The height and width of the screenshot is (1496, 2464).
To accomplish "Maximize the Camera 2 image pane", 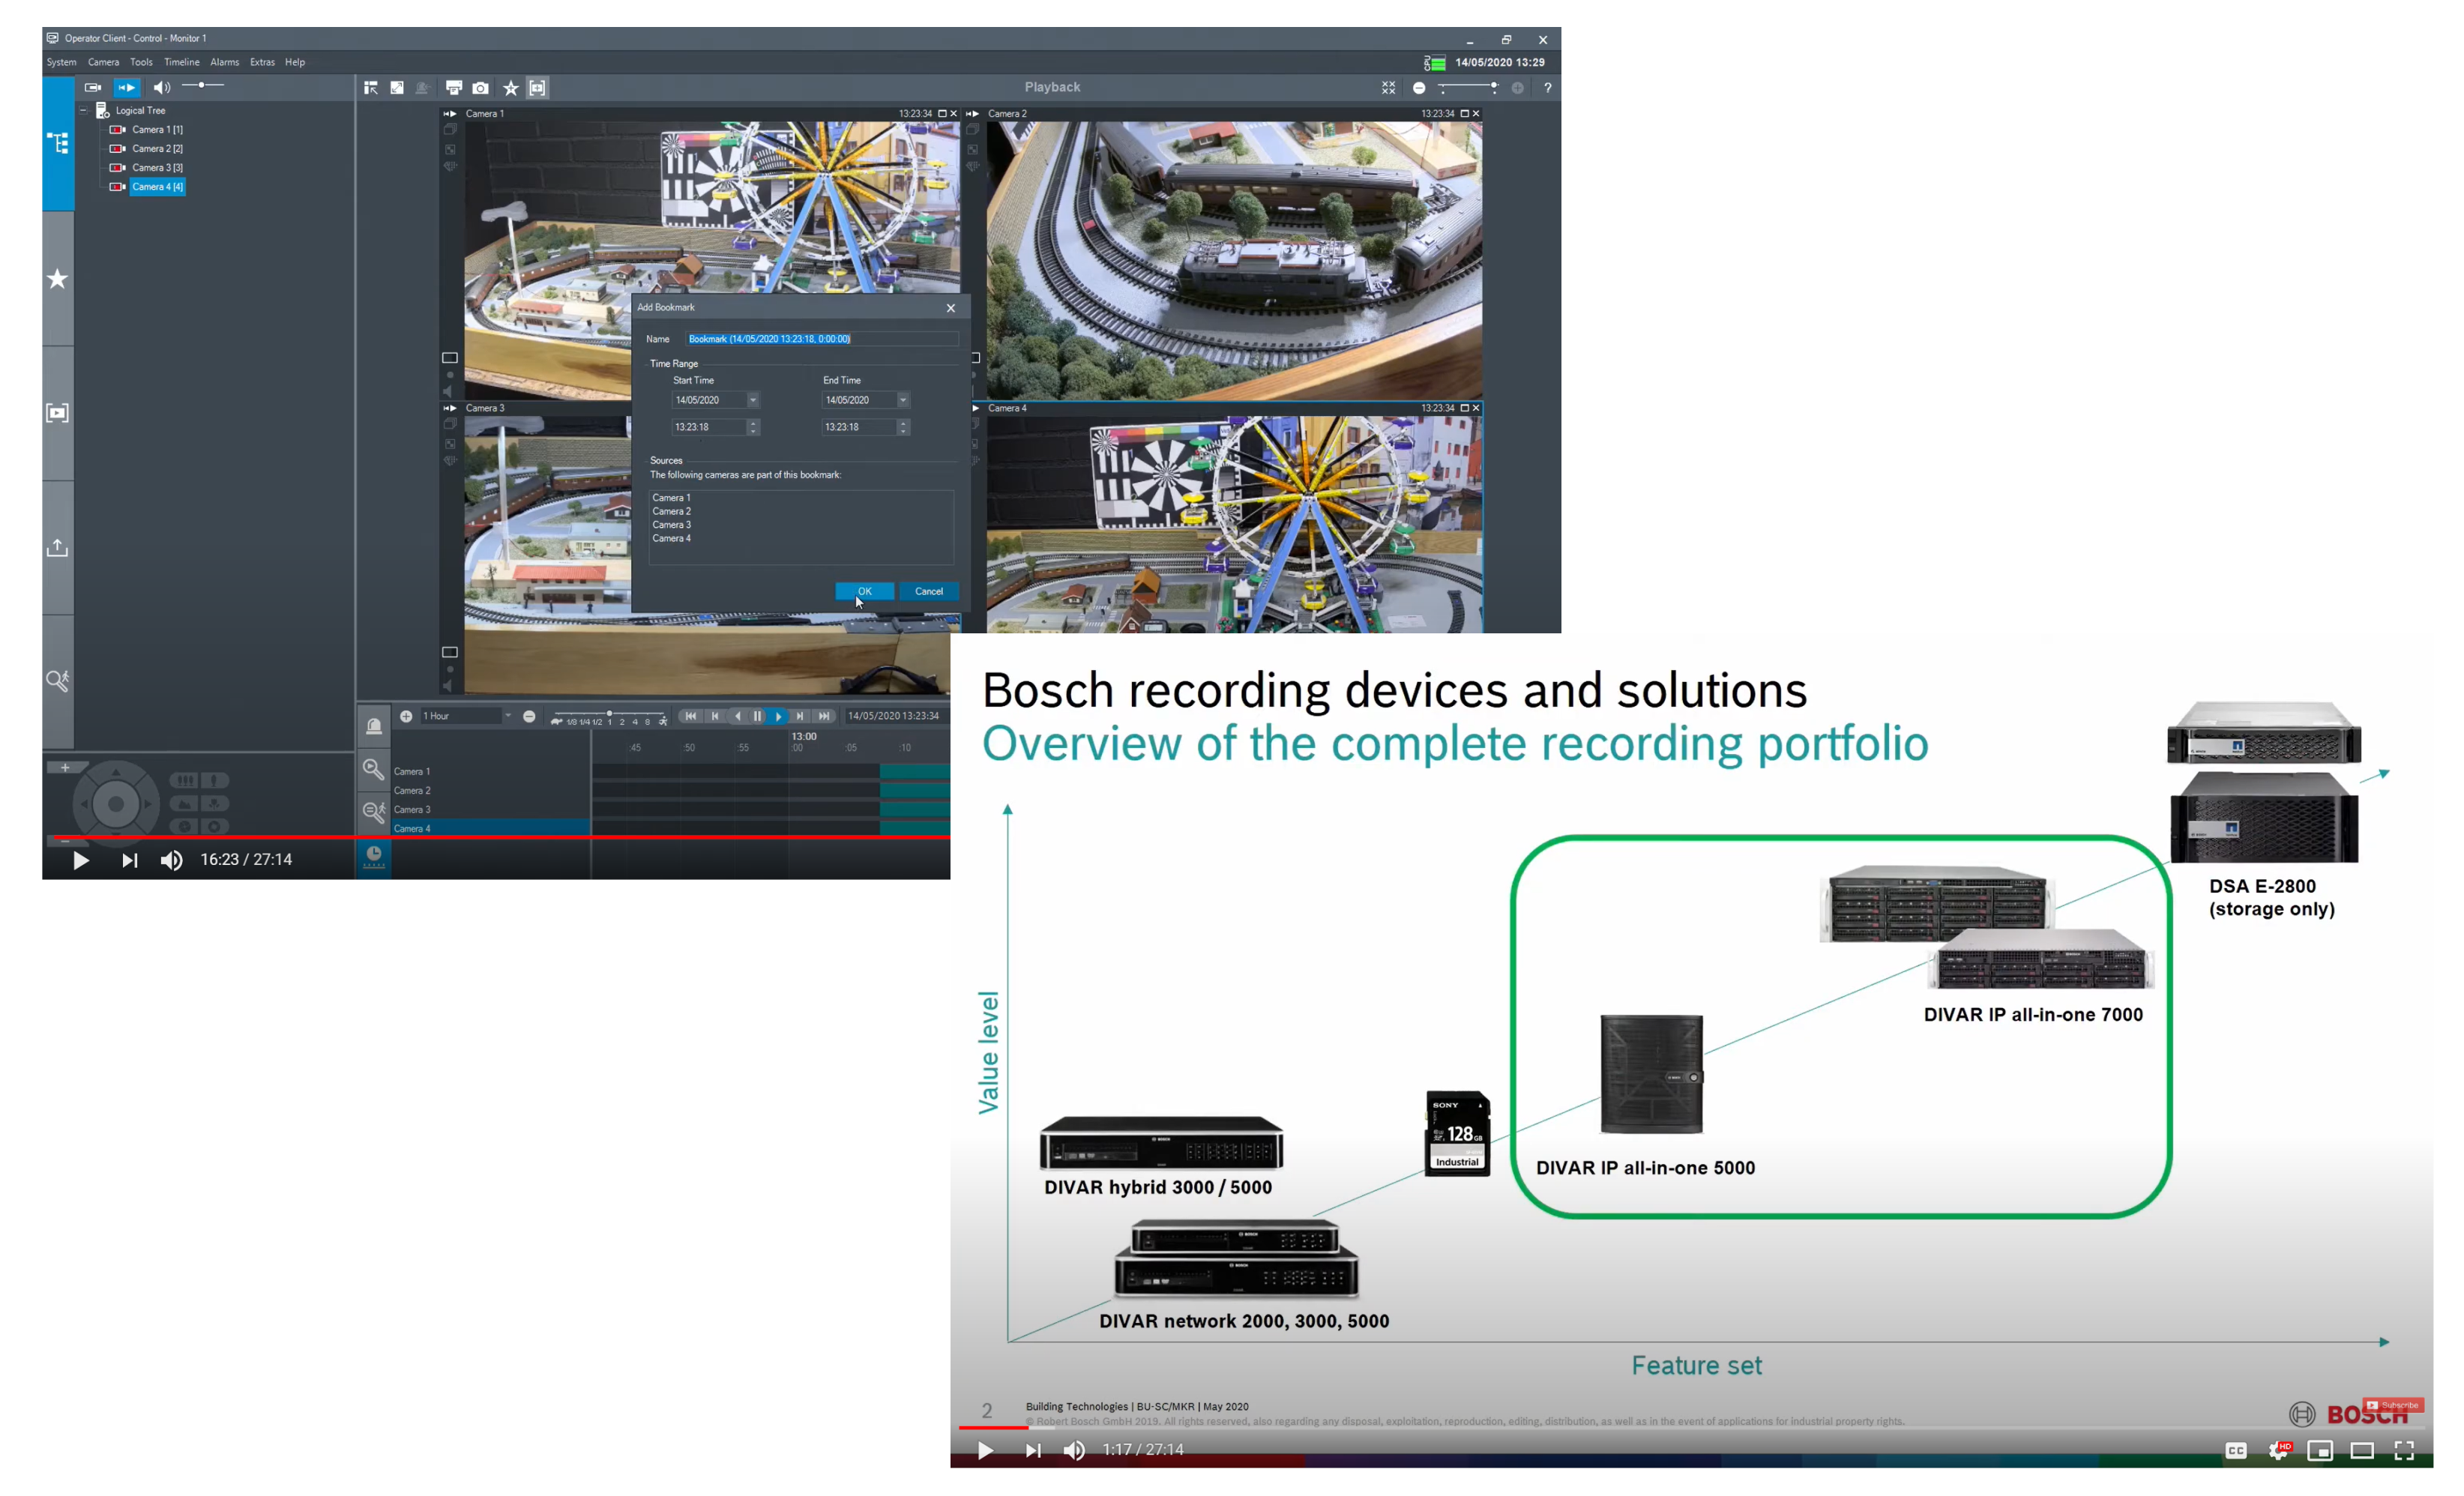I will click(1465, 114).
